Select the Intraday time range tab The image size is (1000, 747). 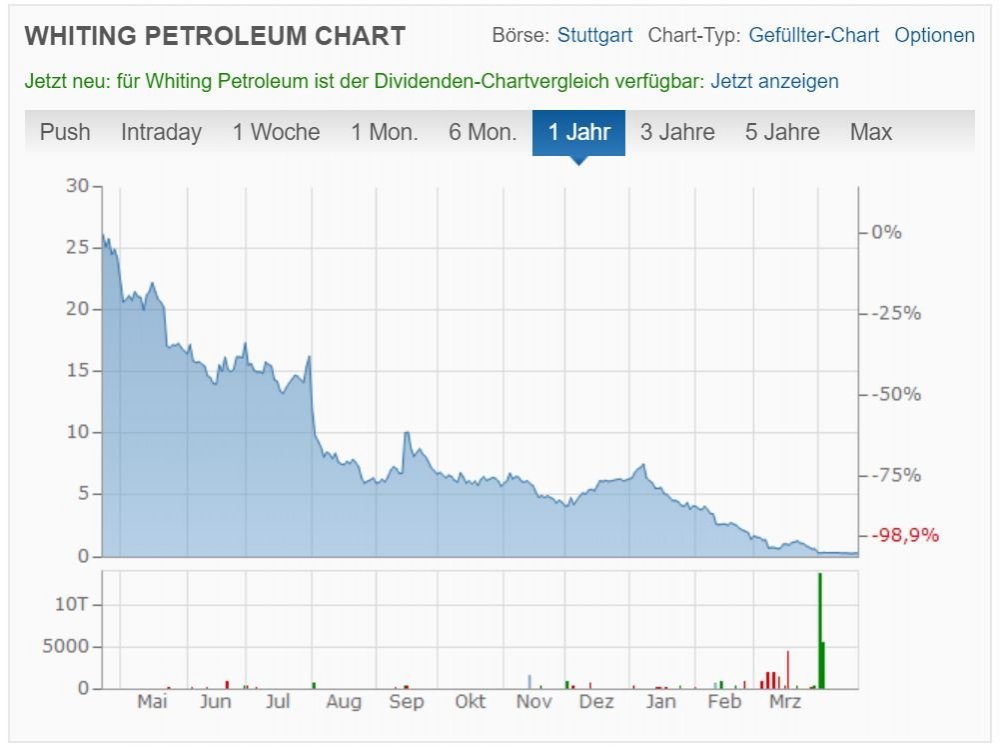161,132
